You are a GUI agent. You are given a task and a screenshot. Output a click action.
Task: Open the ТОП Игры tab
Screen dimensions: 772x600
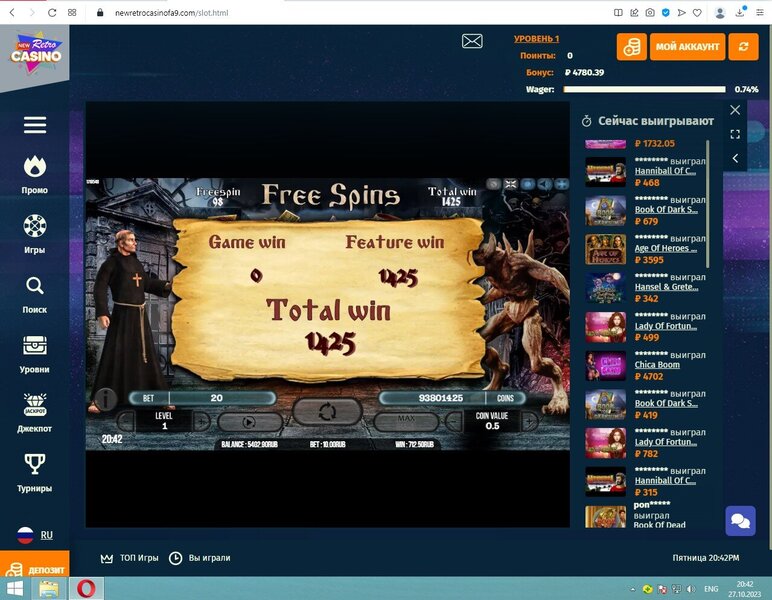130,558
